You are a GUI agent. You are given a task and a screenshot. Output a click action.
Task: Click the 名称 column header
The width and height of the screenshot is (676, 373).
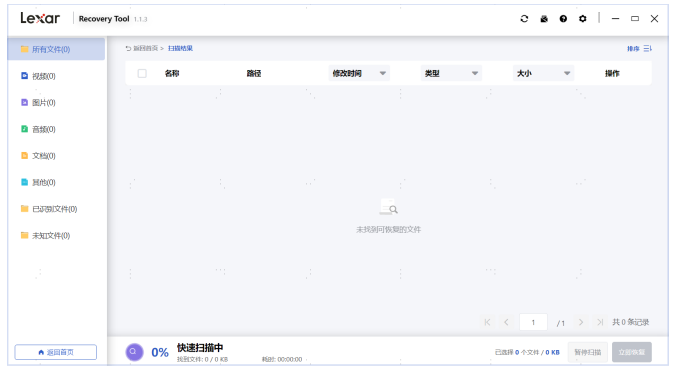coord(172,73)
